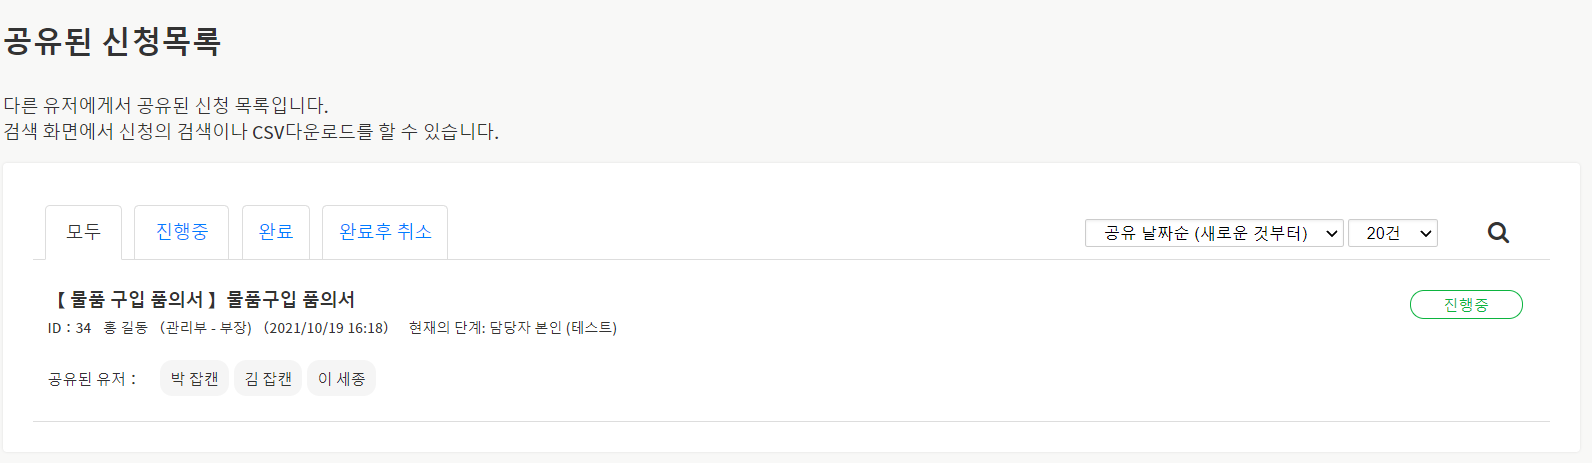Open the 공유 날짜순 sort dropdown
Viewport: 1592px width, 463px height.
tap(1213, 233)
